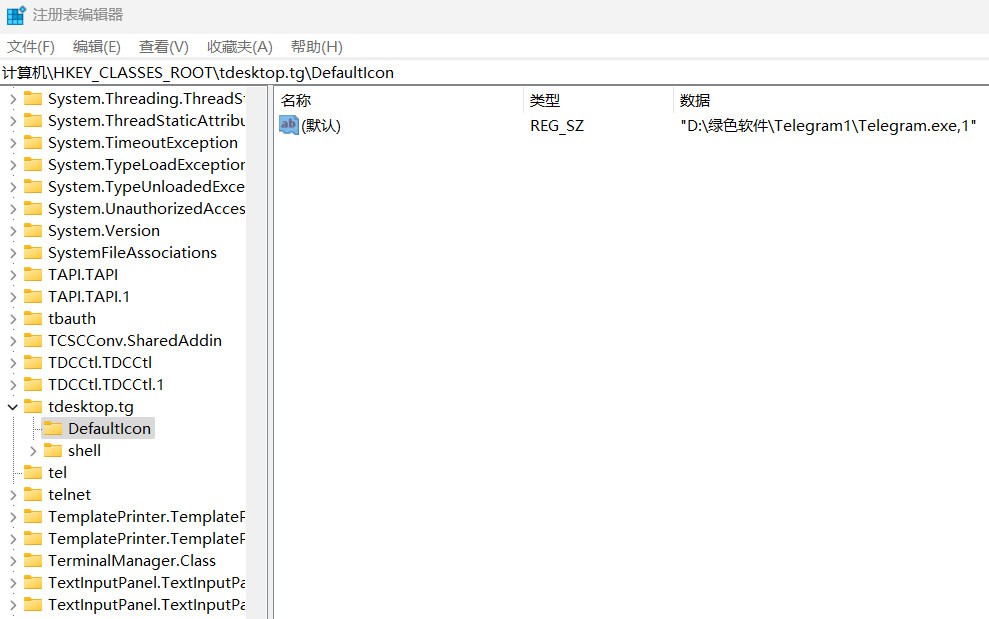The width and height of the screenshot is (989, 619).
Task: Expand the TAPI.TAPI.1 key
Action: tap(13, 297)
